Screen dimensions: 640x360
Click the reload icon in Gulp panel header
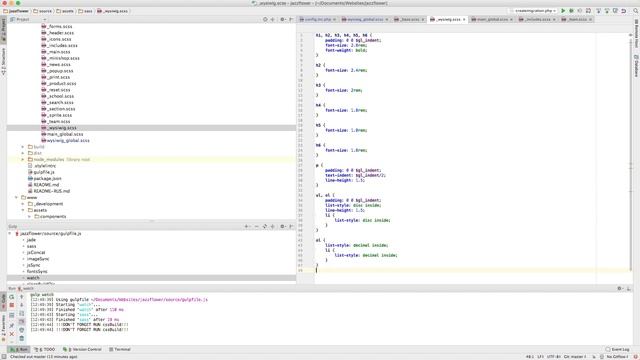[x=264, y=226]
